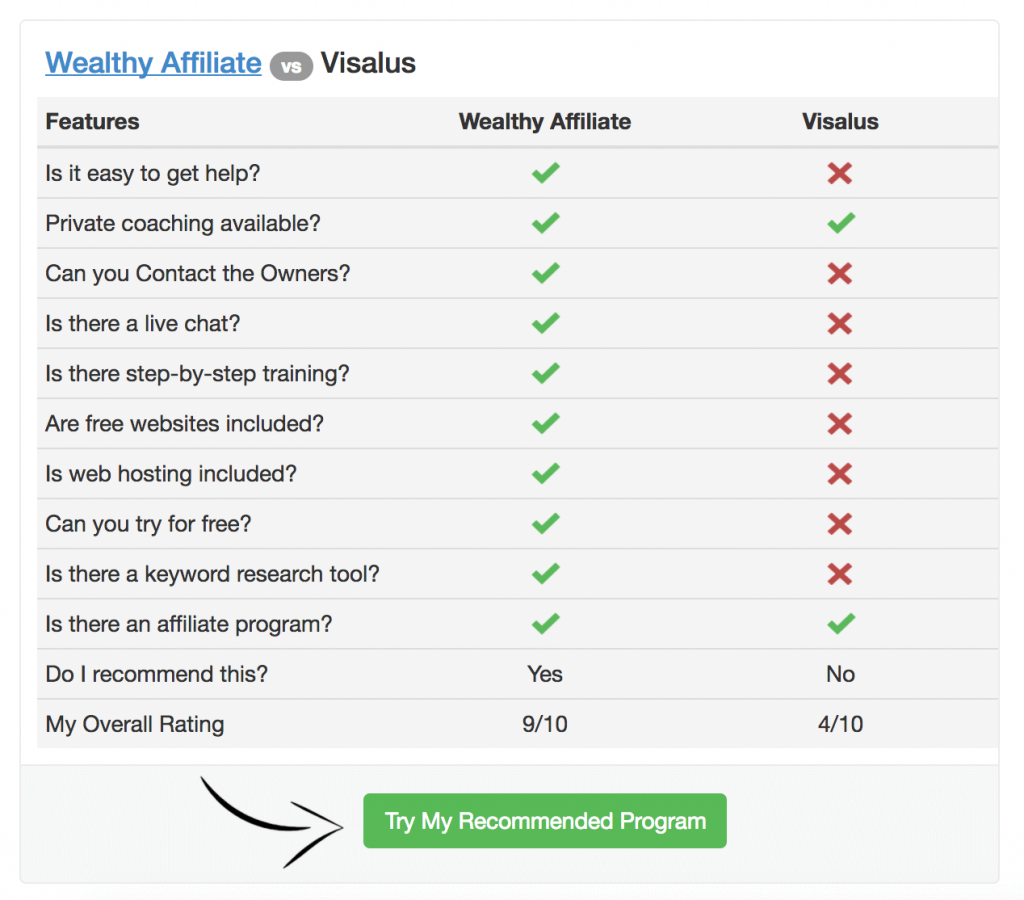Click the red X for 'Can you try for free?'
Screen dimensions: 1024x900
tap(840, 523)
